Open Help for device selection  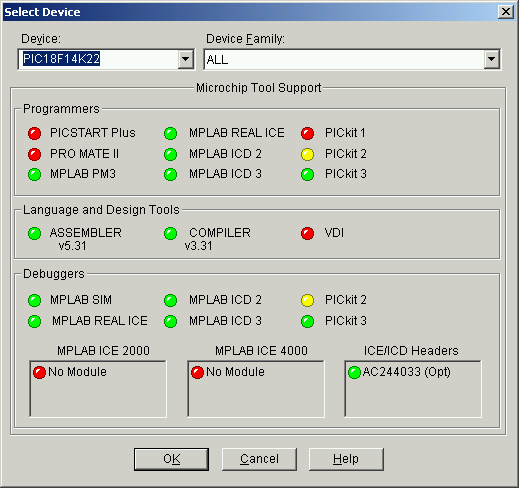tap(346, 459)
